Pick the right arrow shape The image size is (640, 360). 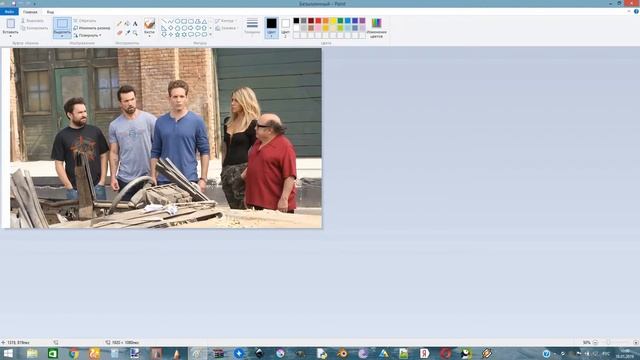tap(191, 28)
